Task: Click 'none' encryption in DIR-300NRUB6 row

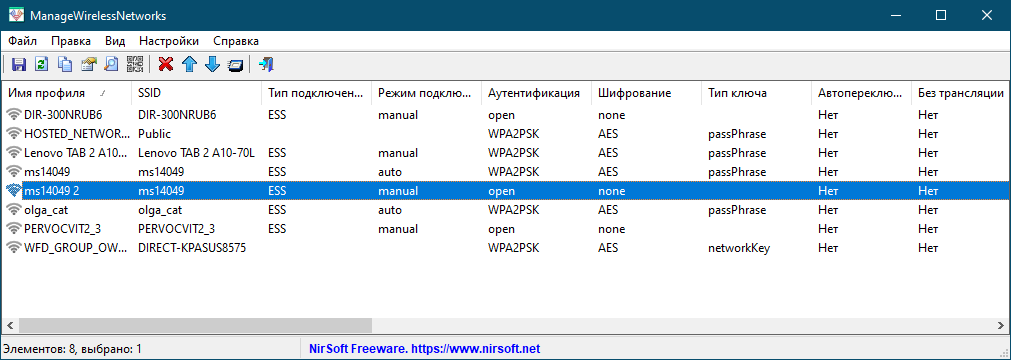Action: tap(611, 115)
